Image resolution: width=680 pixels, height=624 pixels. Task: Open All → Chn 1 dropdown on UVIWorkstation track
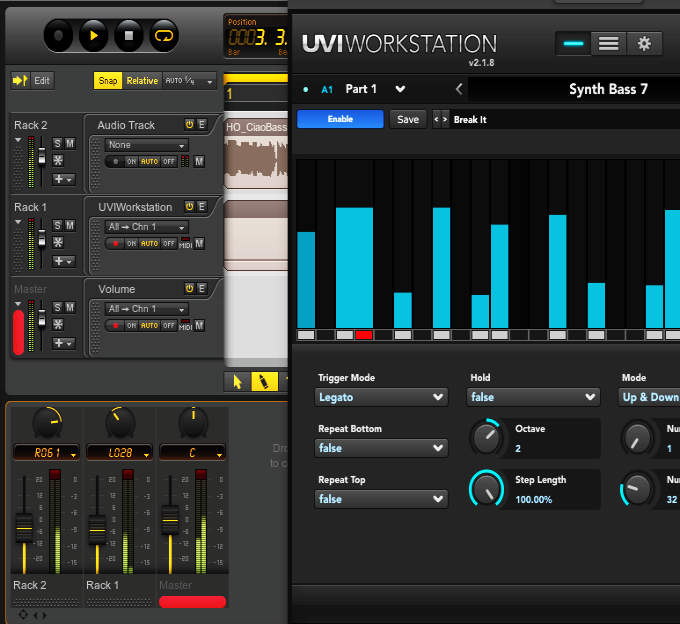(x=147, y=227)
